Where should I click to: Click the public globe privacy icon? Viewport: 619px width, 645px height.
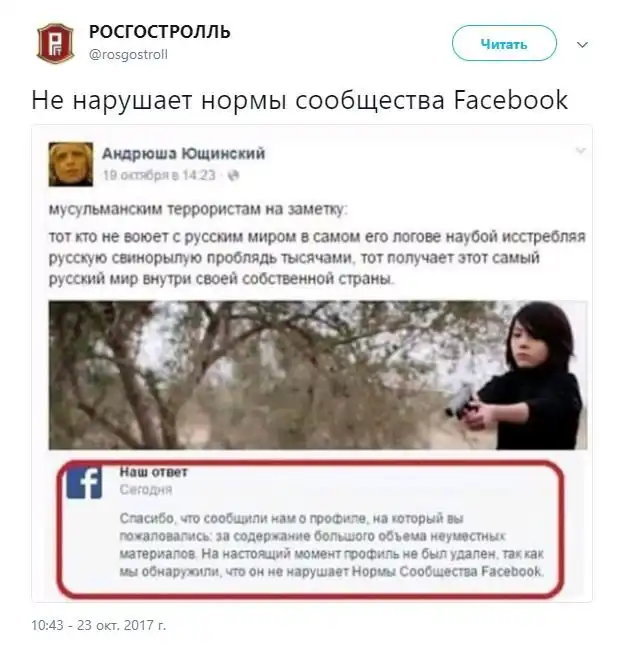(x=234, y=176)
